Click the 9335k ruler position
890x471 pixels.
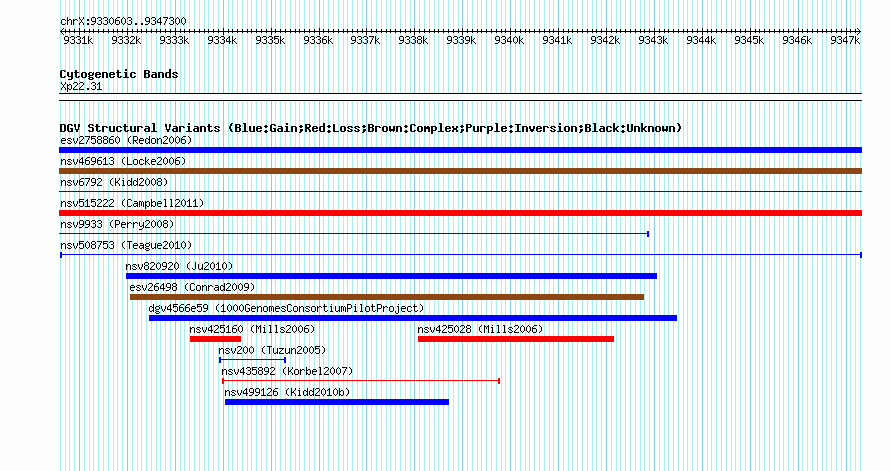click(x=270, y=40)
